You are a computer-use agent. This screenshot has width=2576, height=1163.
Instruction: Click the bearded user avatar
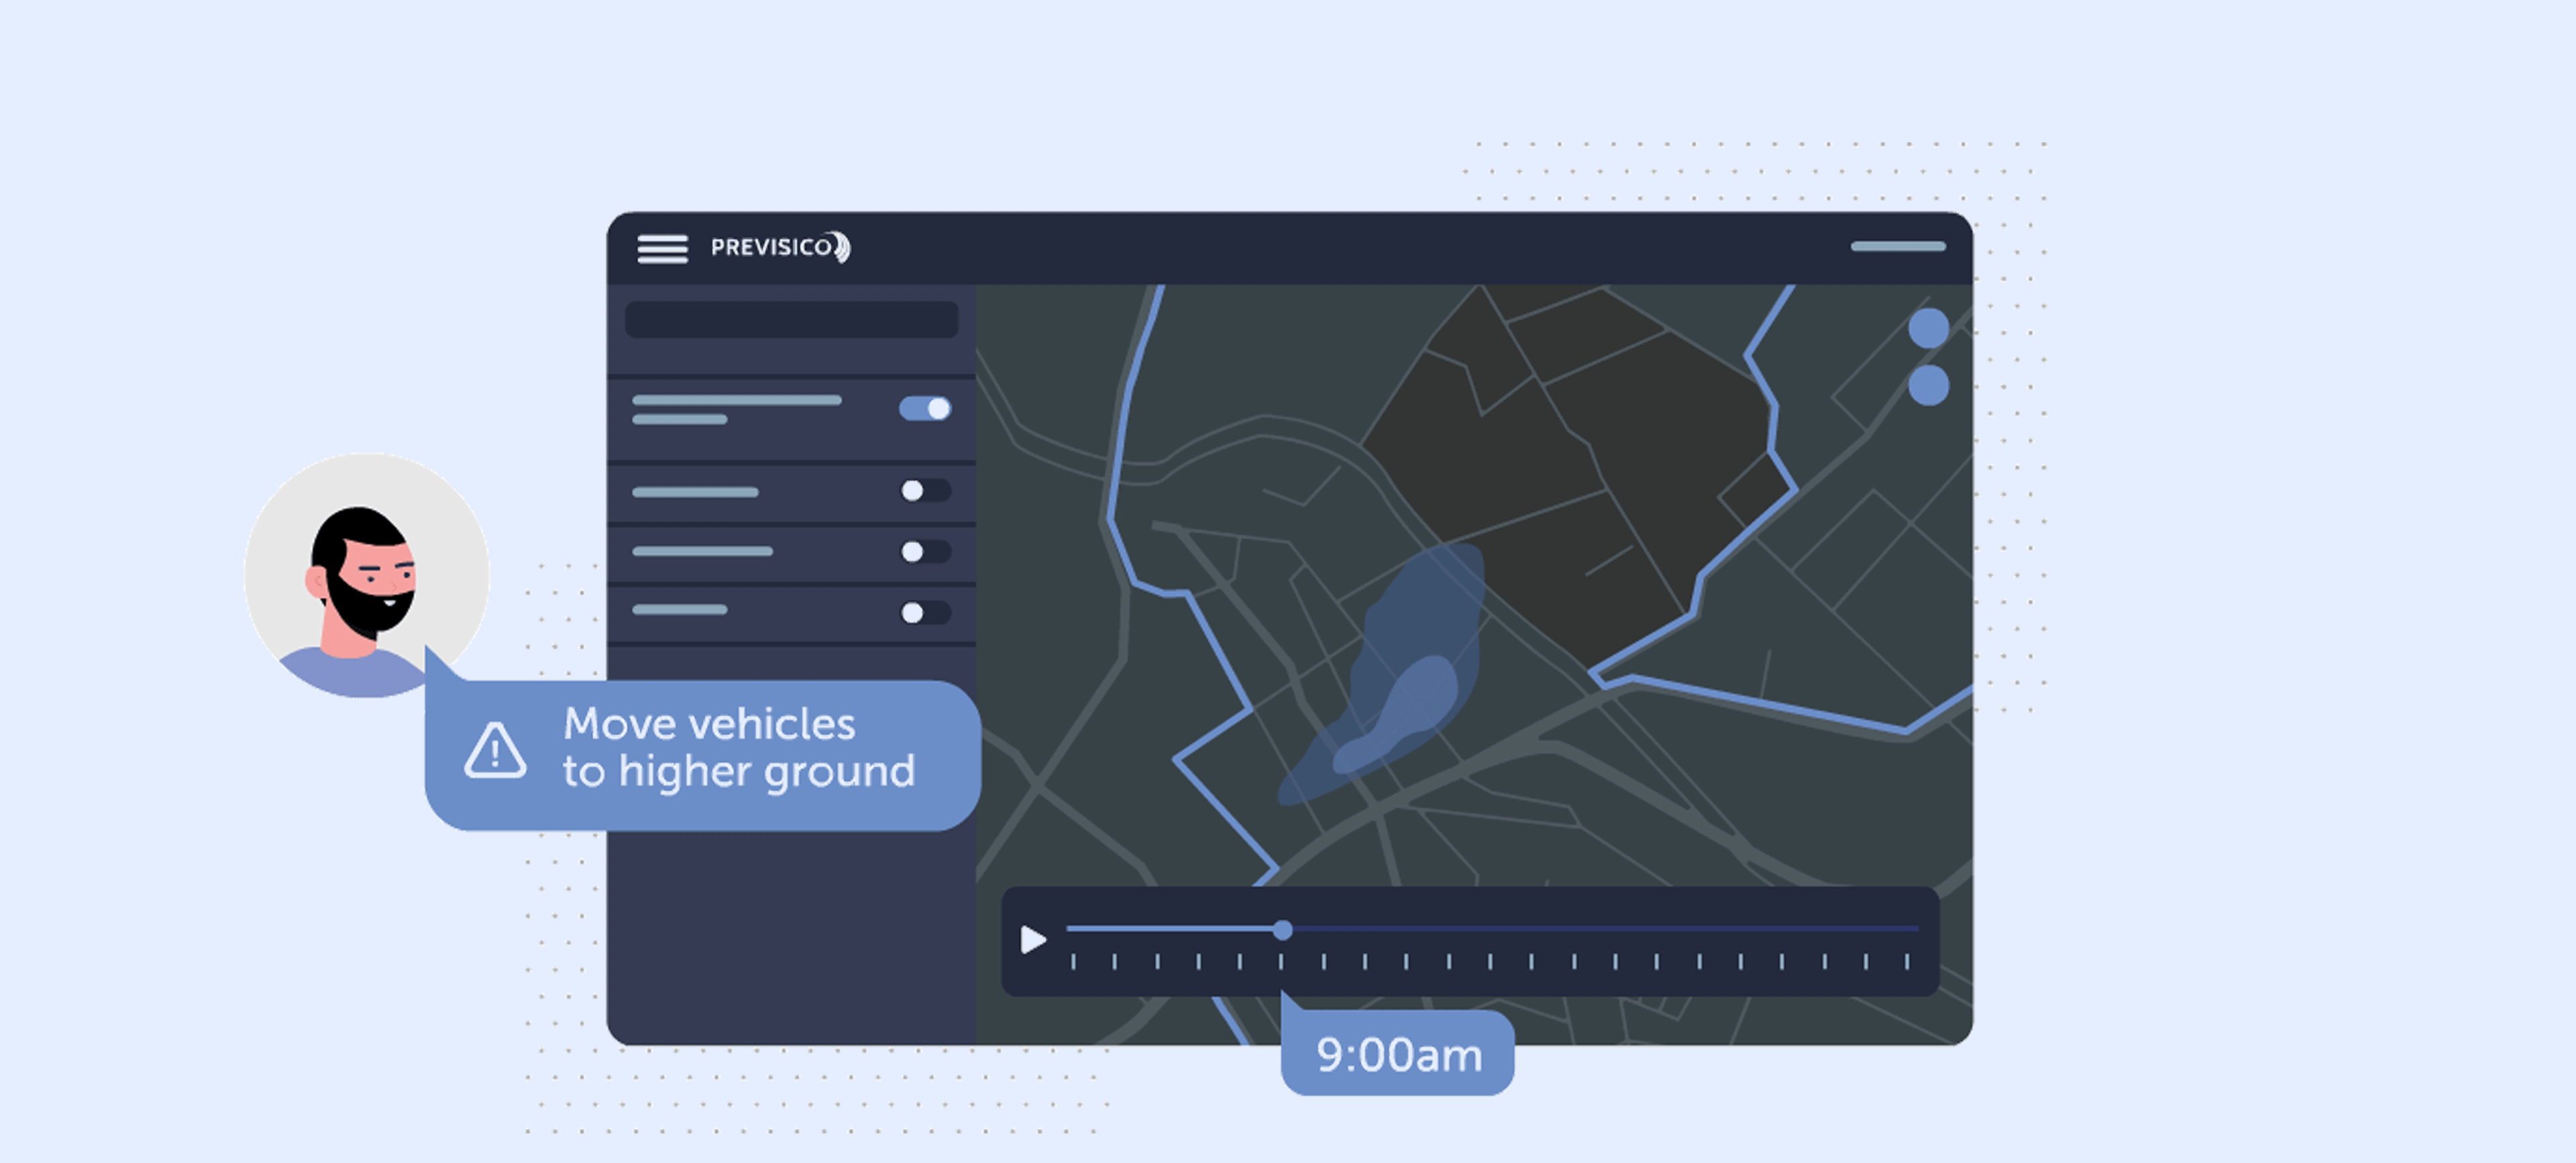(x=367, y=575)
